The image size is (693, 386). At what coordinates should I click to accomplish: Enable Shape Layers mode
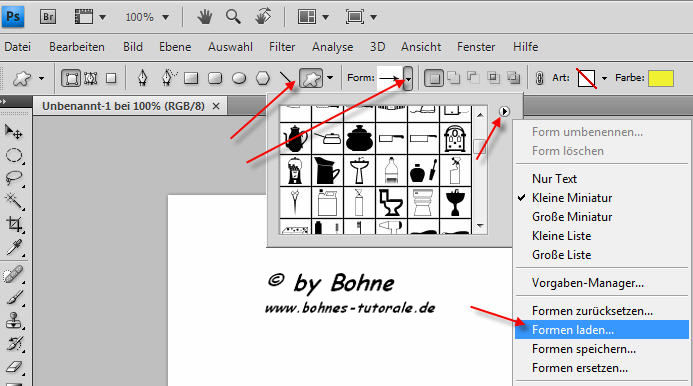71,79
